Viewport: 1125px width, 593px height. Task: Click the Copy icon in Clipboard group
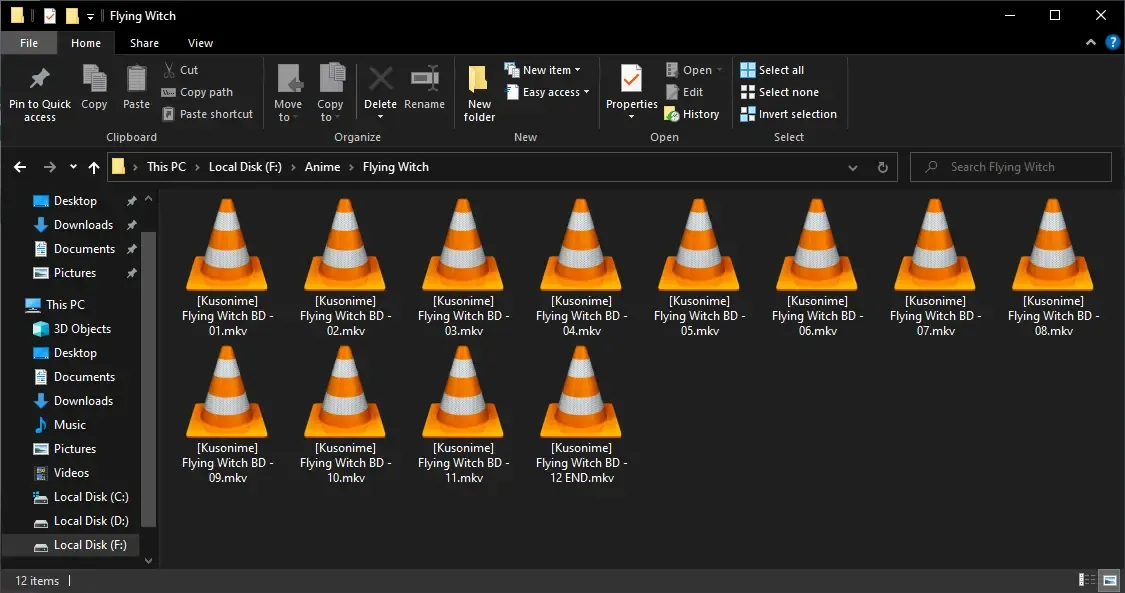pos(94,80)
